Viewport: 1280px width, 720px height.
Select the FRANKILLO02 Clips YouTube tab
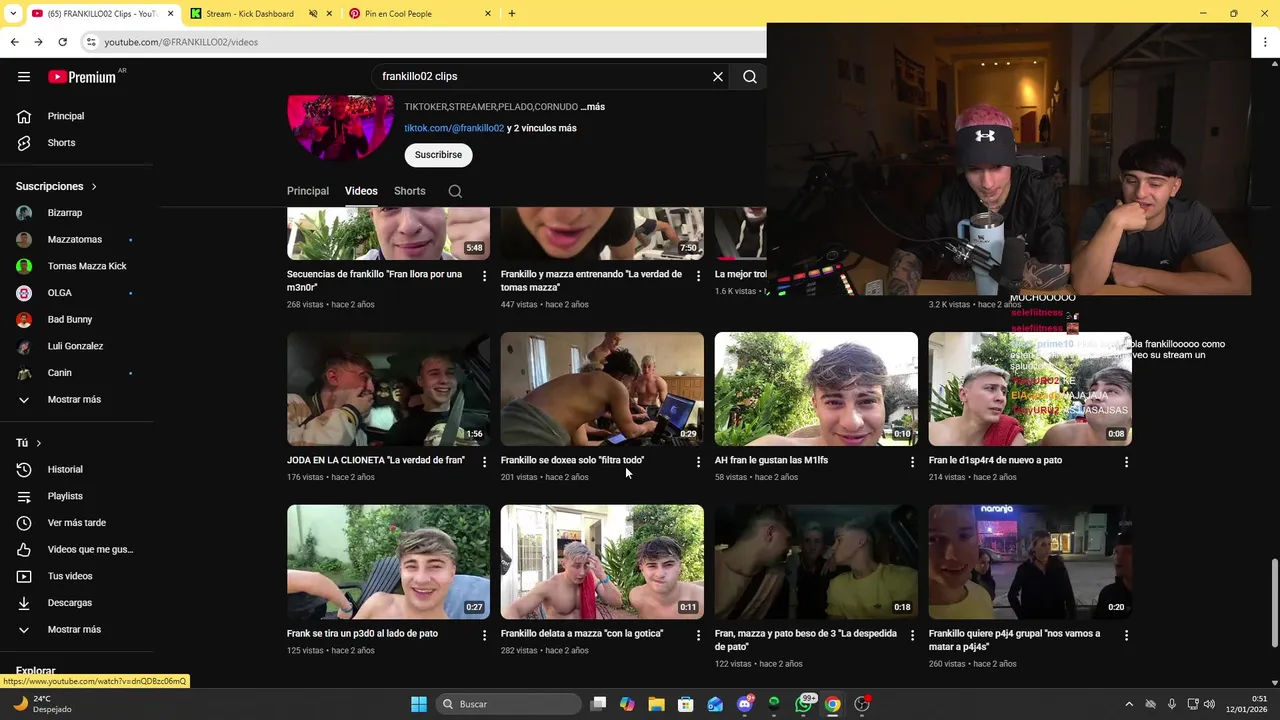(102, 14)
